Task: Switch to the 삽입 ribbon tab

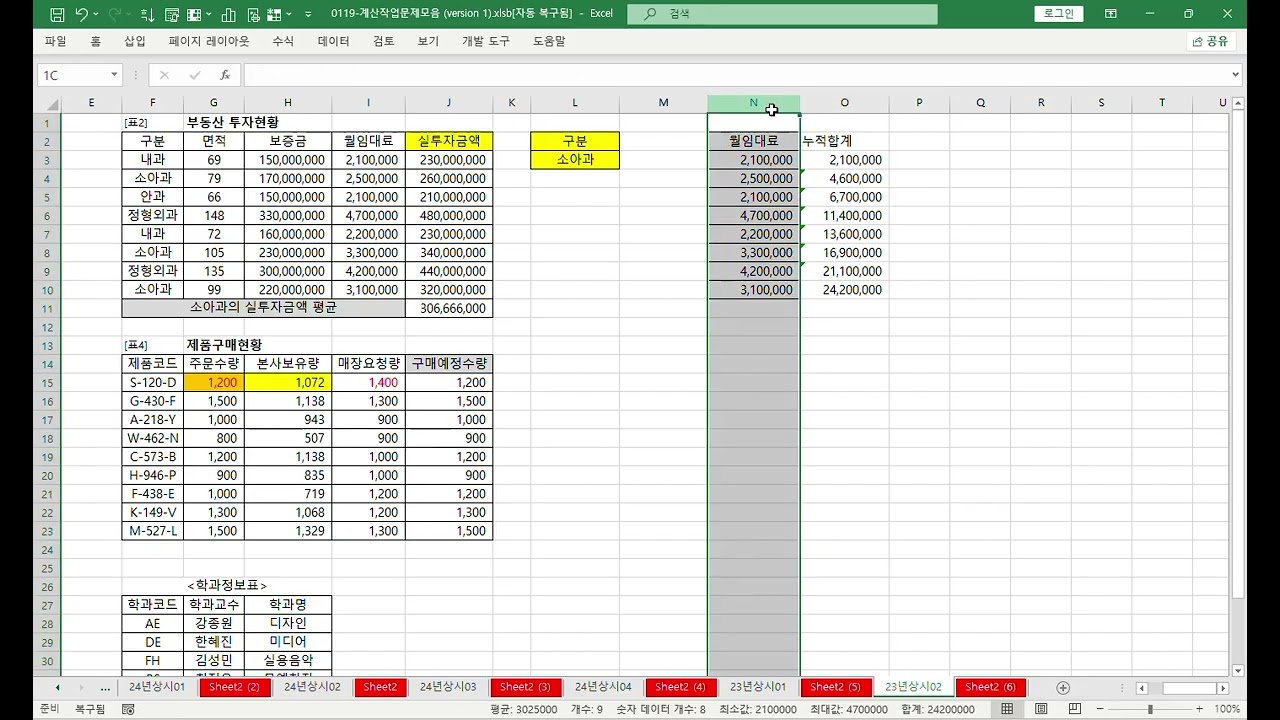Action: pos(135,41)
